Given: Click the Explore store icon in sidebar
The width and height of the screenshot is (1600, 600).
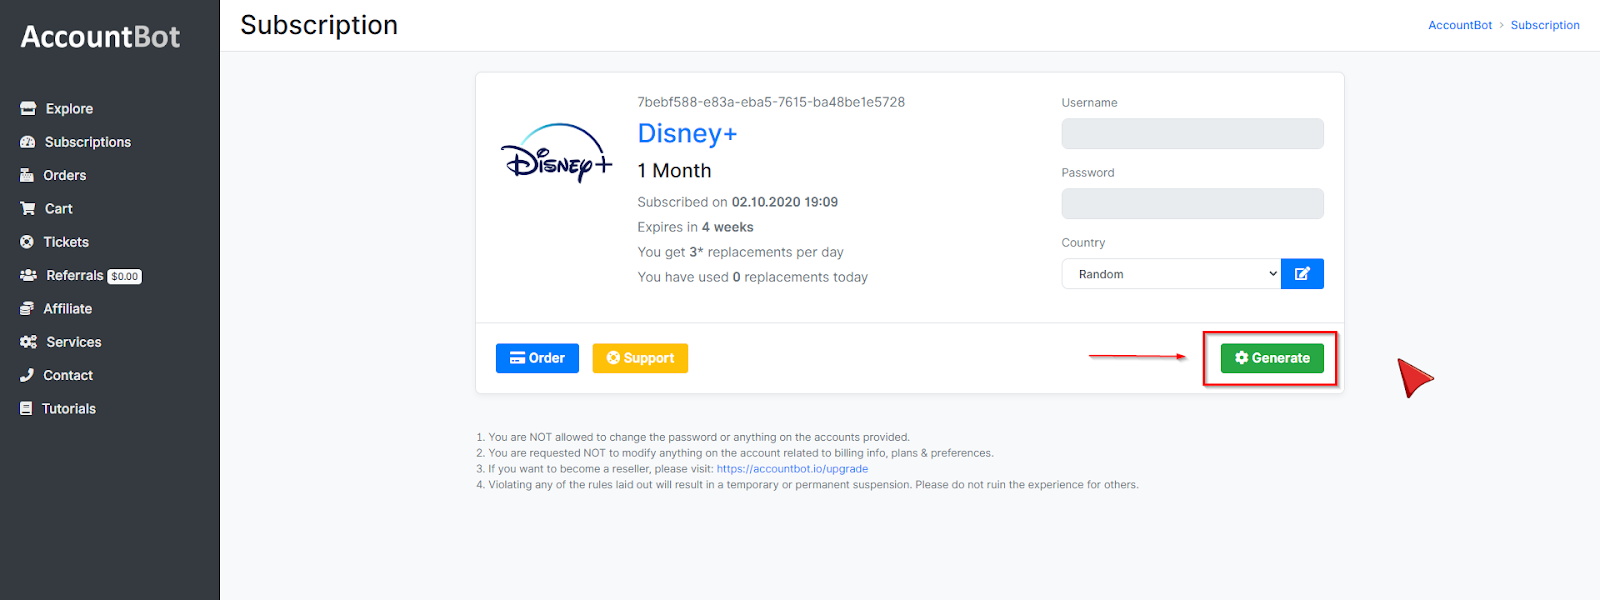Looking at the screenshot, I should 28,108.
